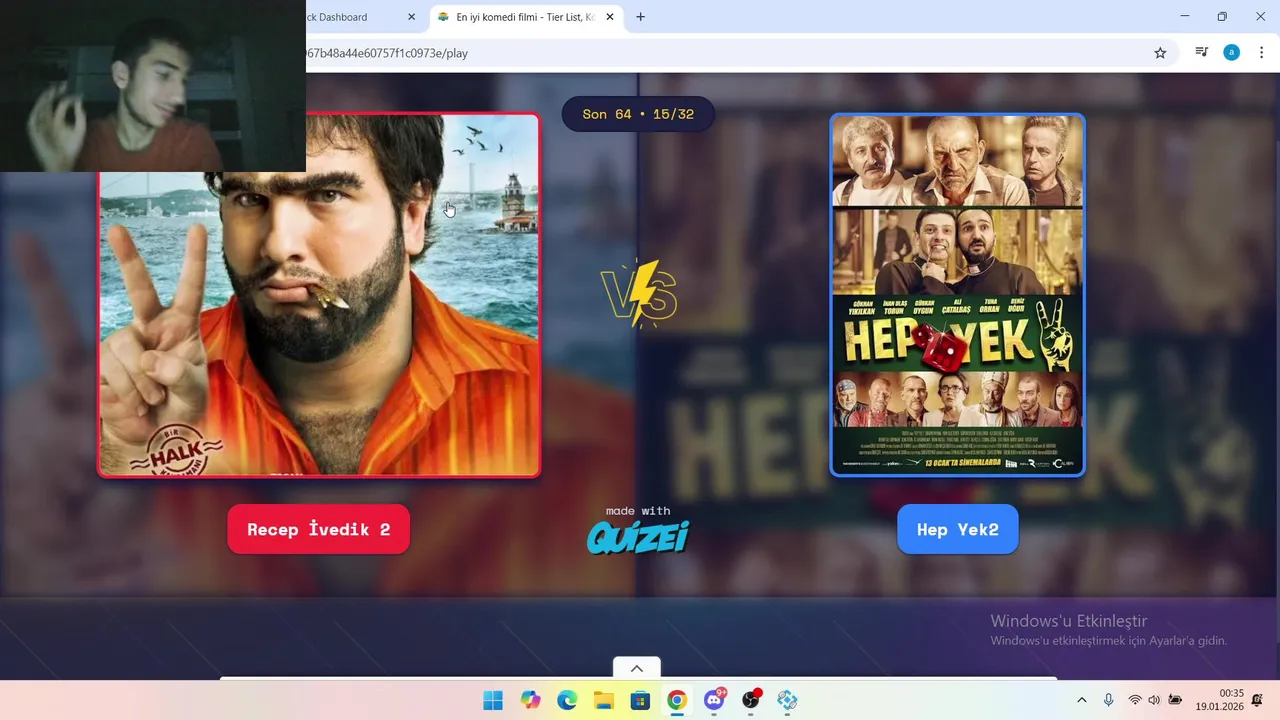Expand the bottom panel chevron
The image size is (1280, 720).
pyautogui.click(x=636, y=668)
